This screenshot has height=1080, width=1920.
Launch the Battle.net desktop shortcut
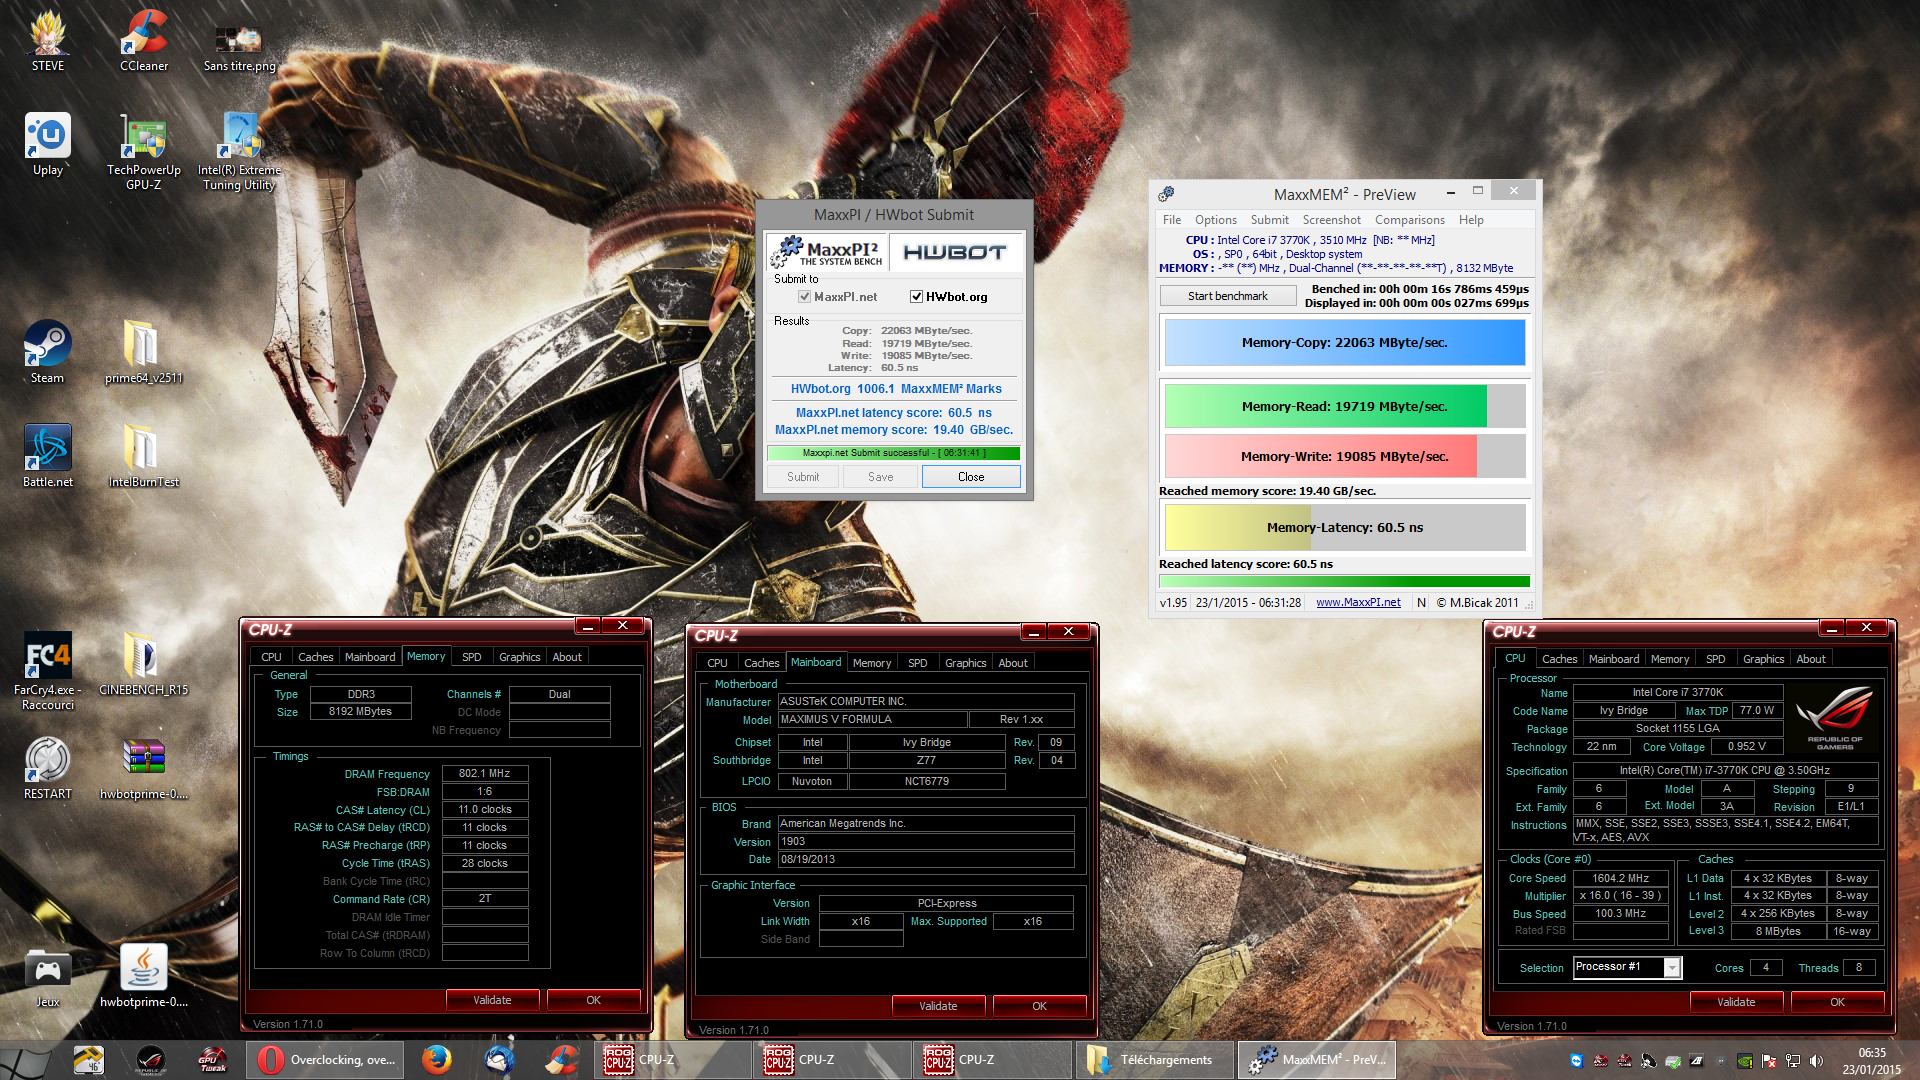(48, 456)
